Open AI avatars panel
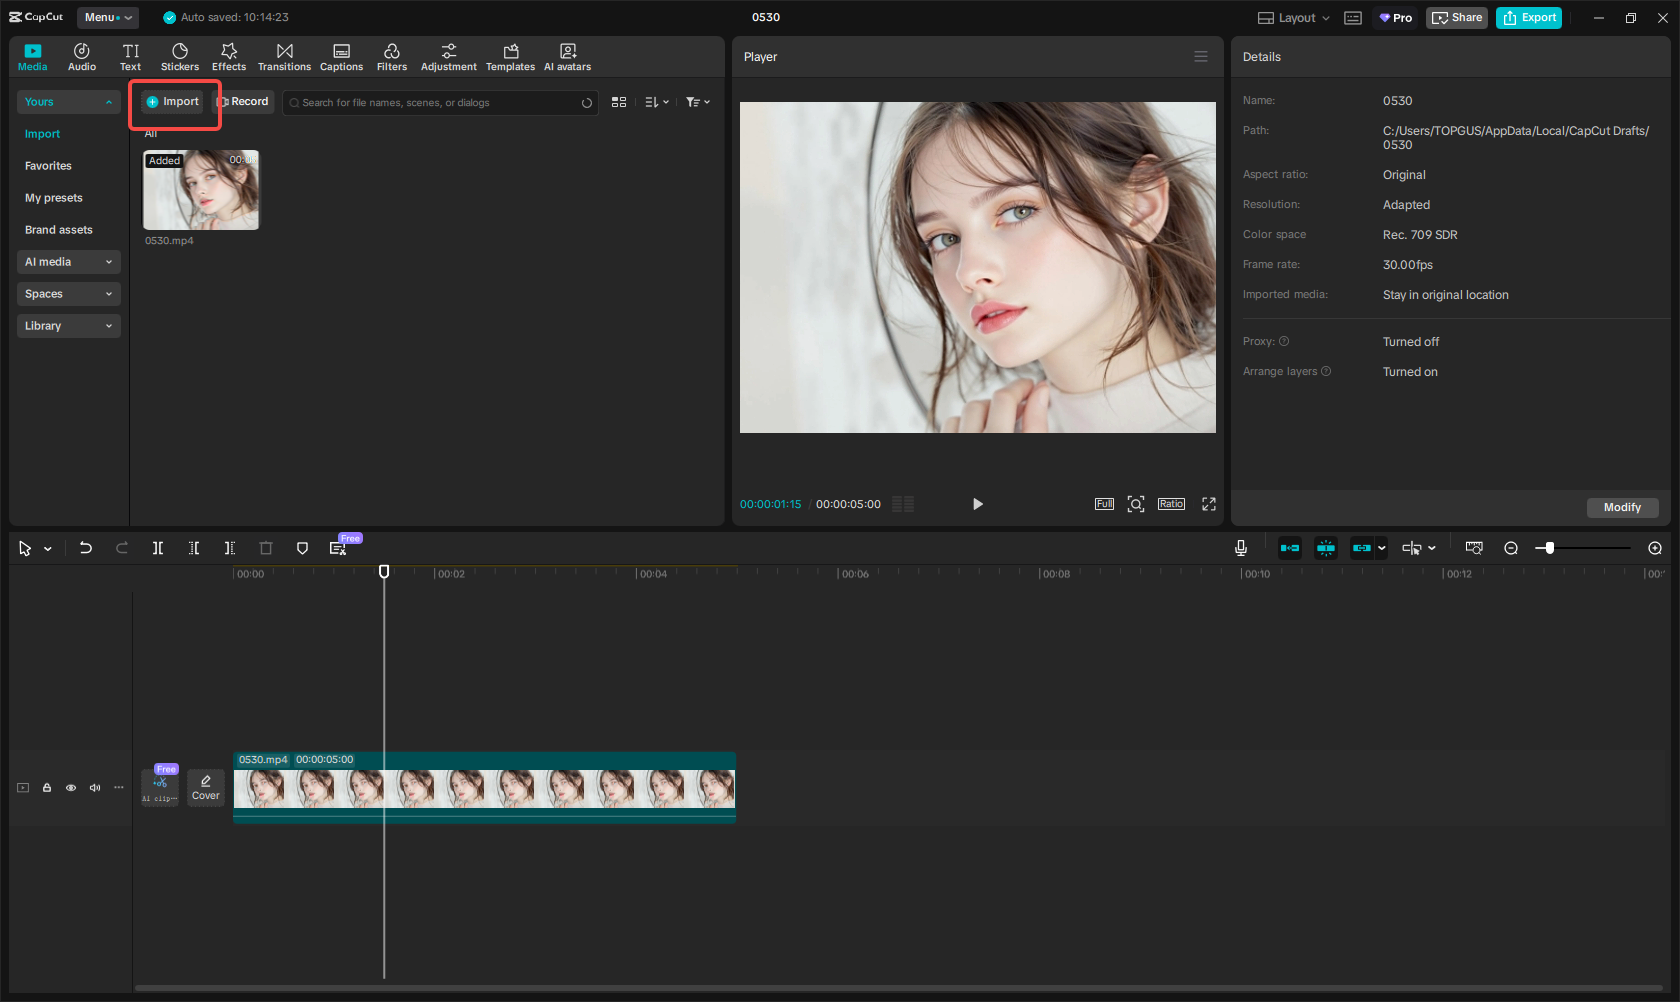 tap(567, 55)
